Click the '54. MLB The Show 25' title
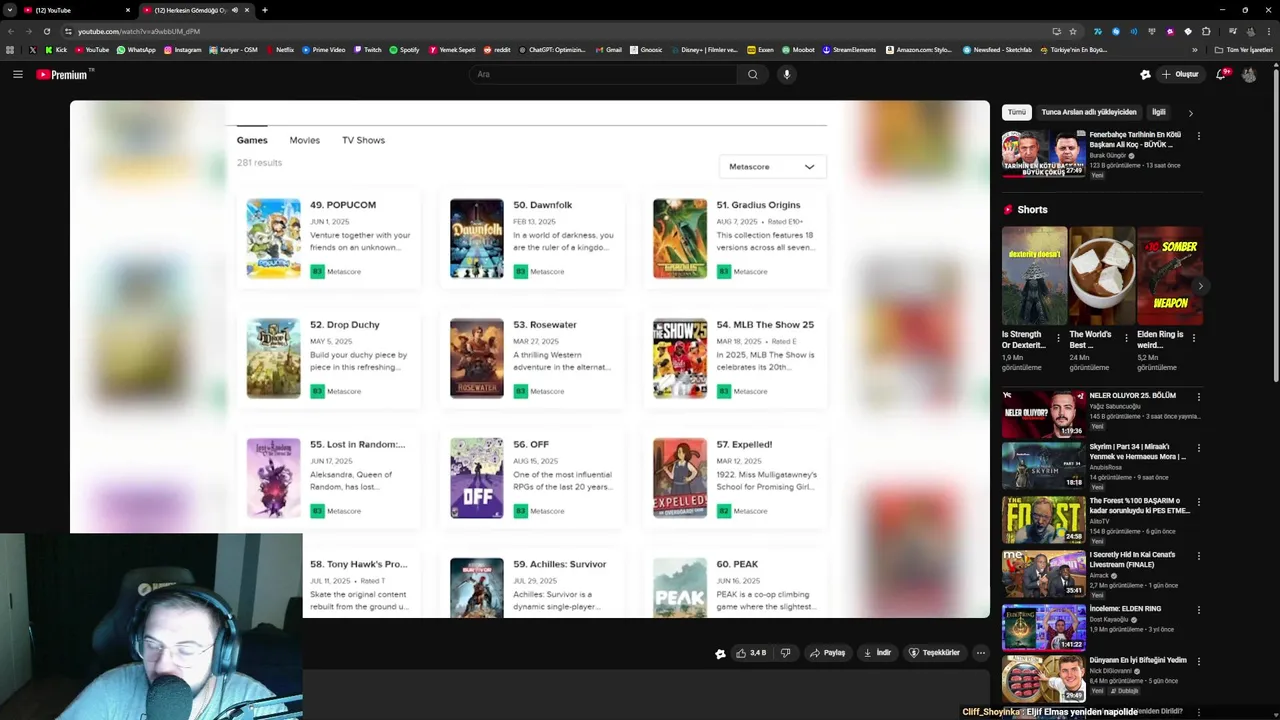The width and height of the screenshot is (1280, 720). pos(765,325)
